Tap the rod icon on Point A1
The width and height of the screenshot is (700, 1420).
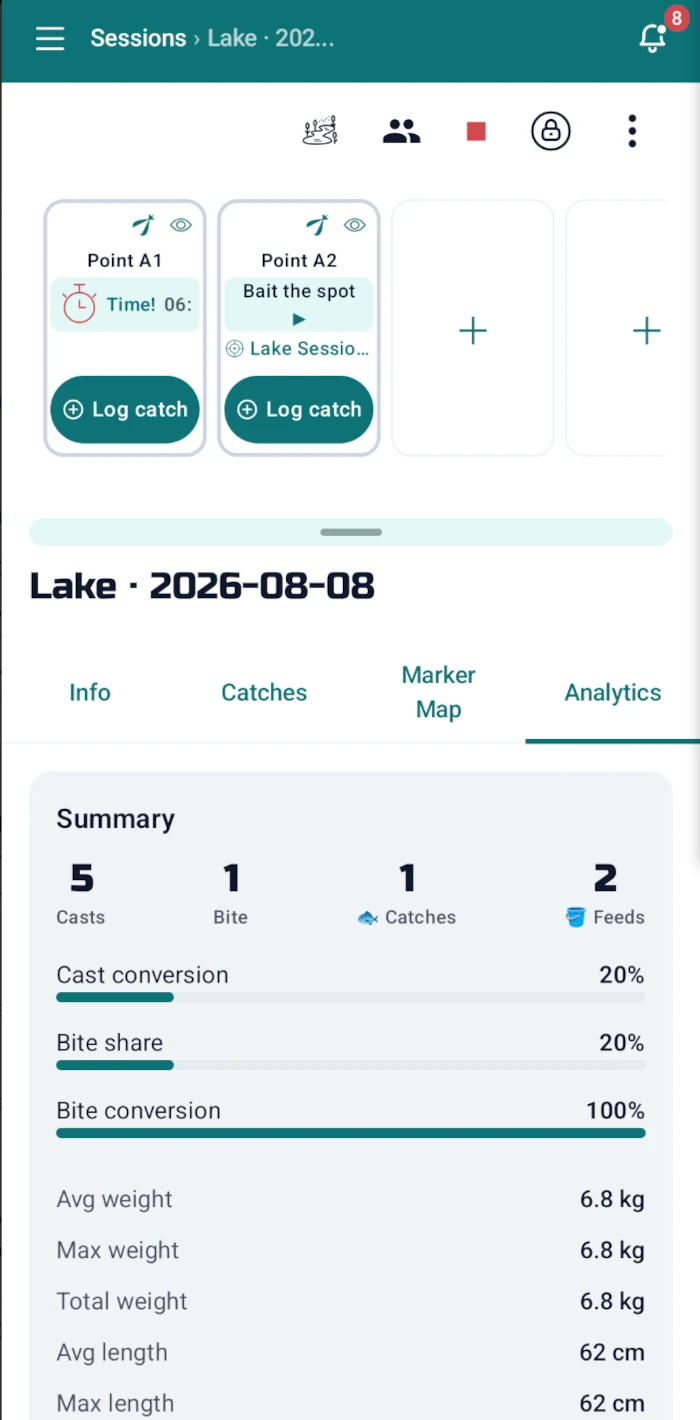[x=145, y=225]
